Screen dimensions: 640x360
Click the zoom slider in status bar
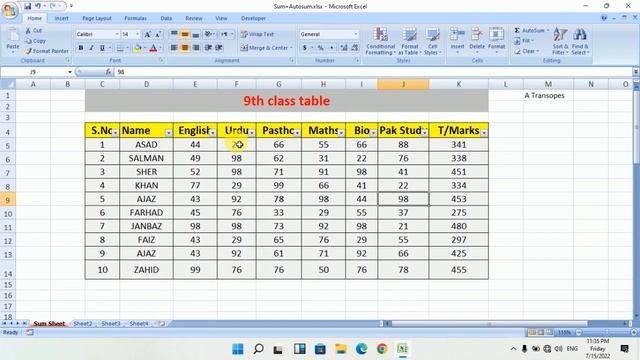tap(606, 333)
